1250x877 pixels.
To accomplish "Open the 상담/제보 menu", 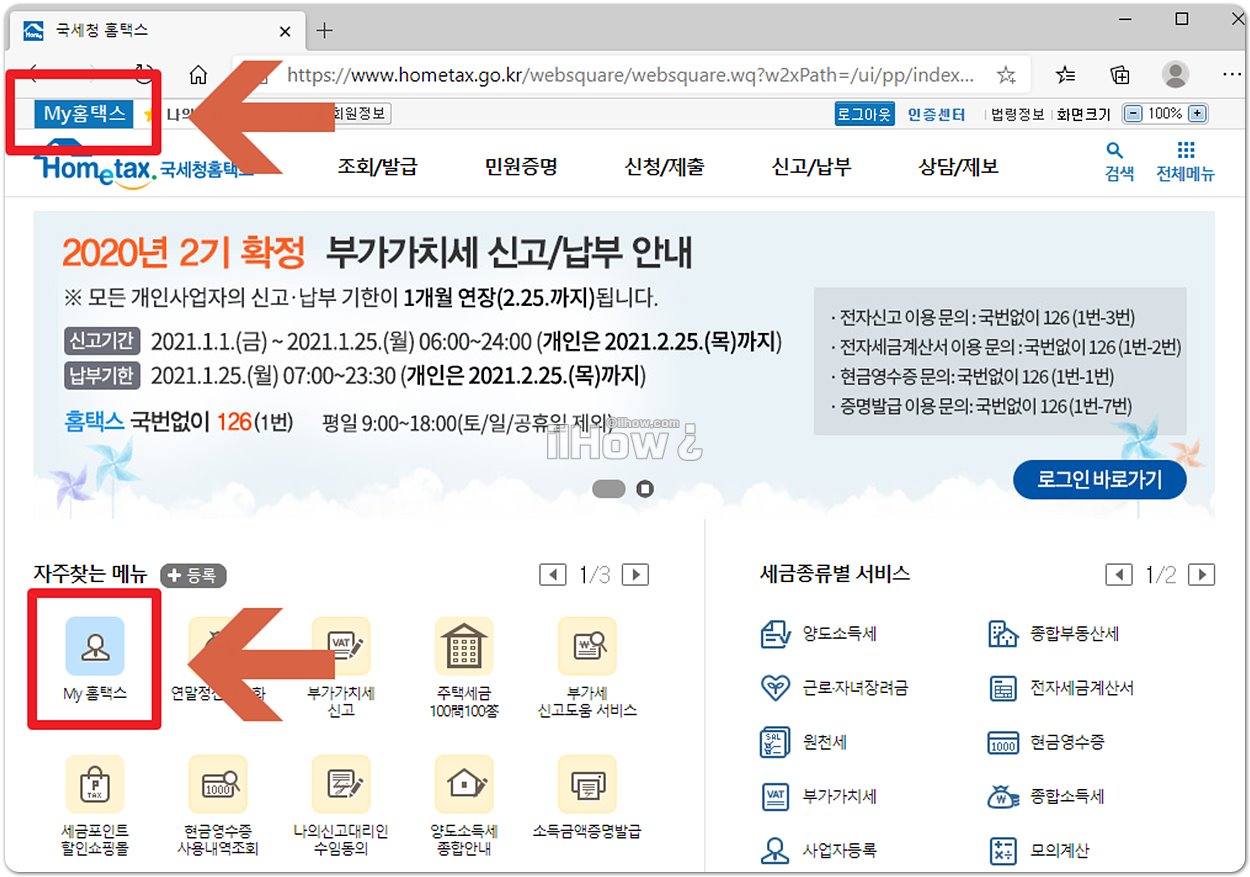I will (958, 167).
